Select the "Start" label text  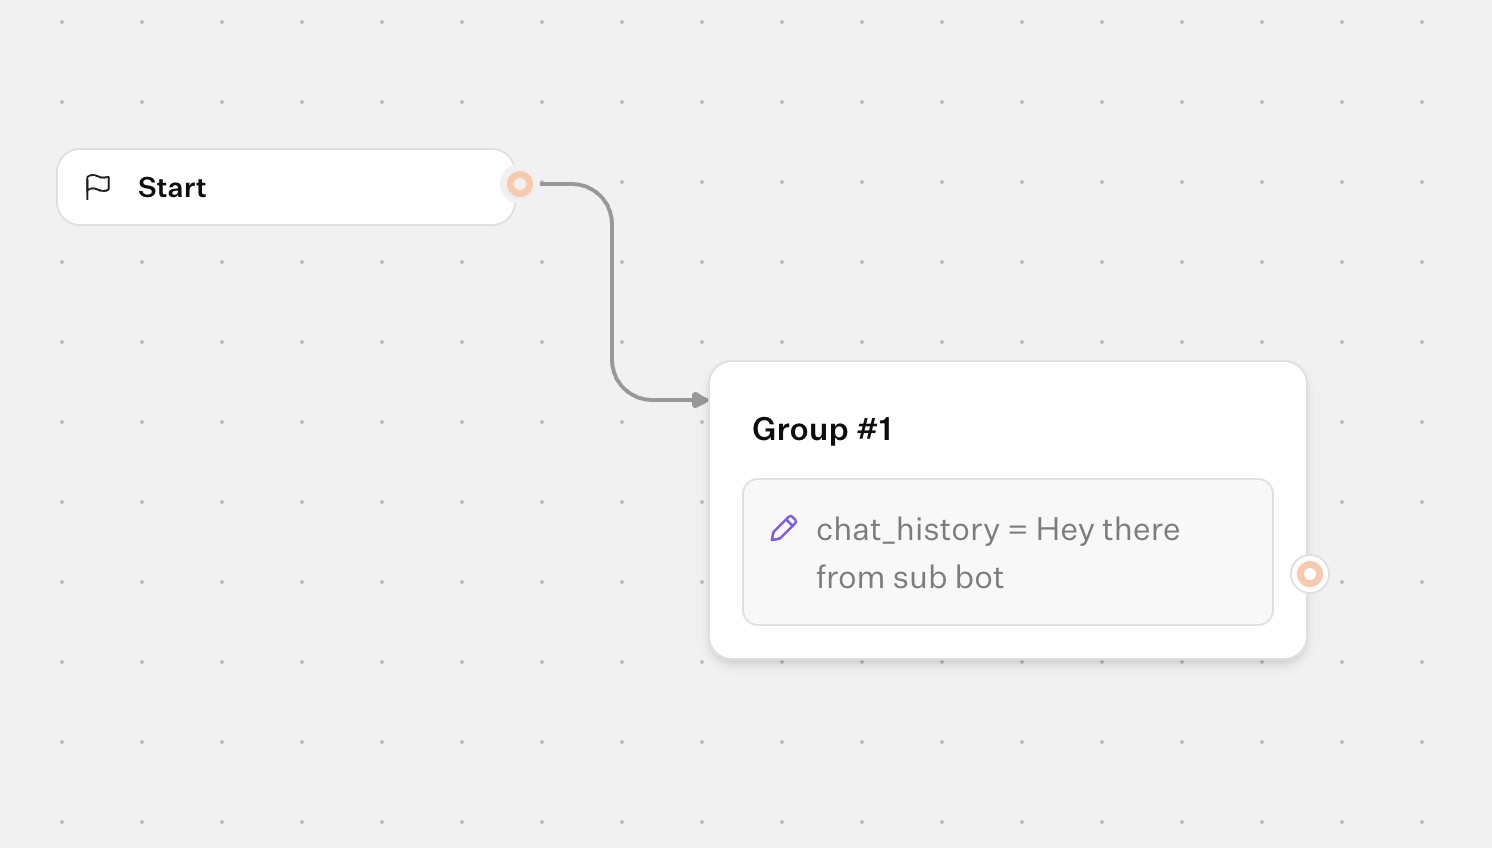[x=172, y=188]
